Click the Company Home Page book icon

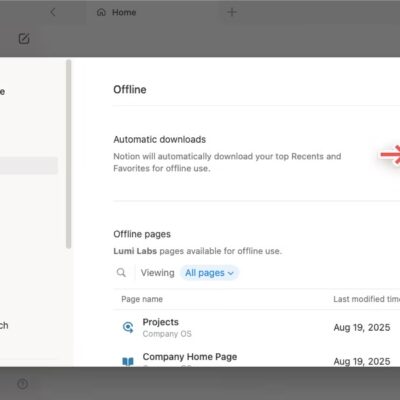point(128,362)
